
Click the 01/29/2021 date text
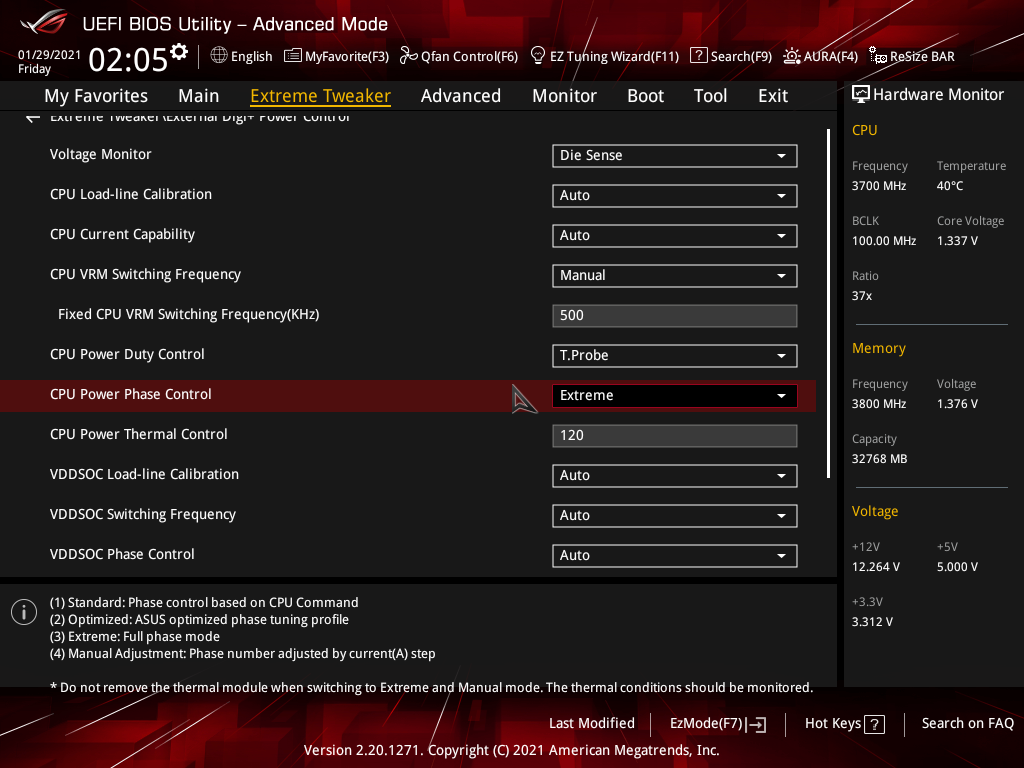[50, 55]
